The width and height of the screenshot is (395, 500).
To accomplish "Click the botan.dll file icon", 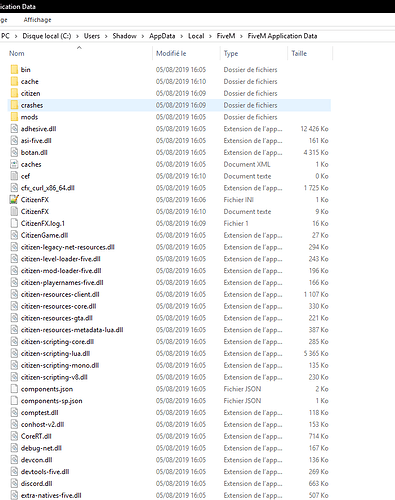I will [x=14, y=152].
